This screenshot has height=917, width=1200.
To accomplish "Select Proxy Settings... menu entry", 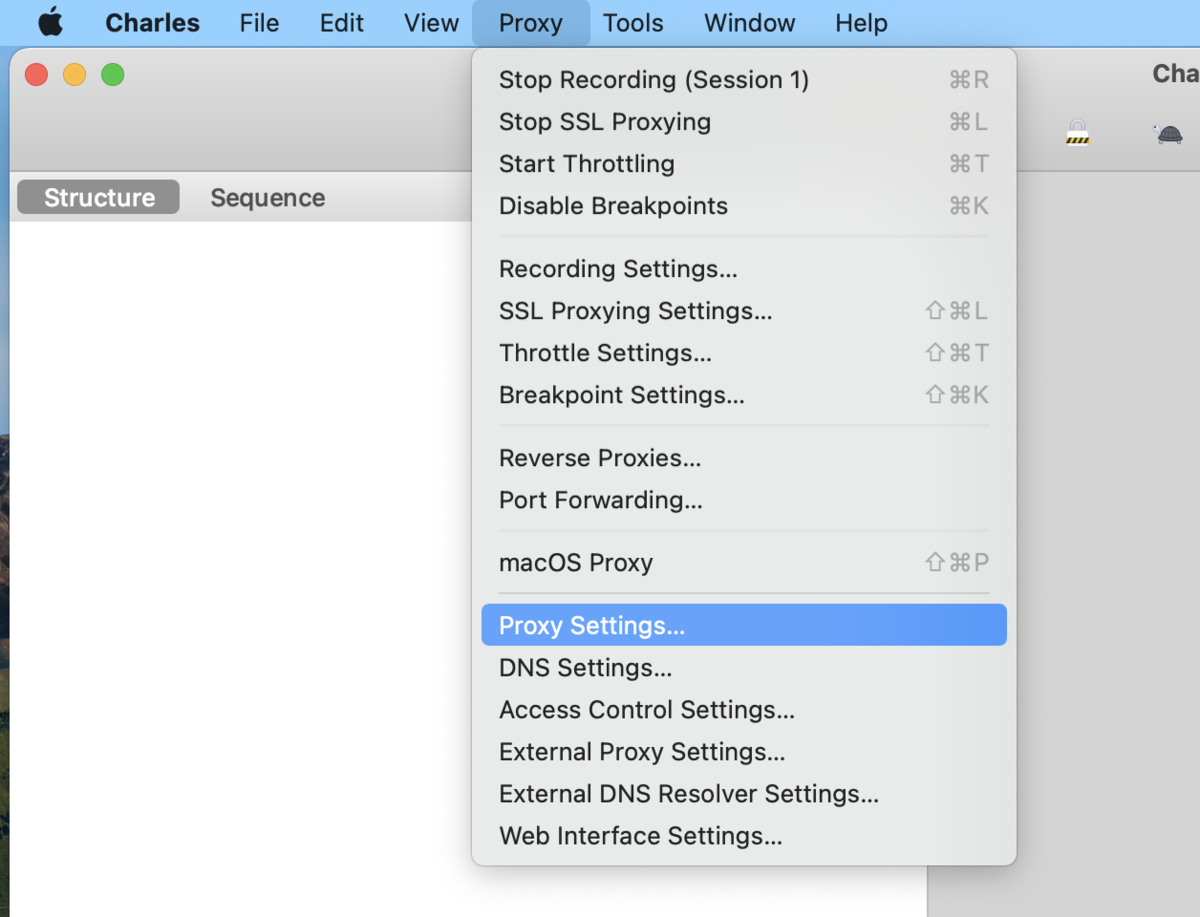I will pos(591,626).
